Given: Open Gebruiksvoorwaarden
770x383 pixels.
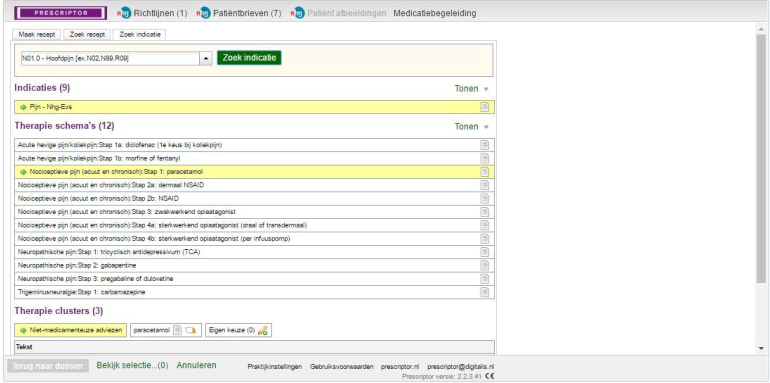Looking at the screenshot, I should [x=342, y=367].
